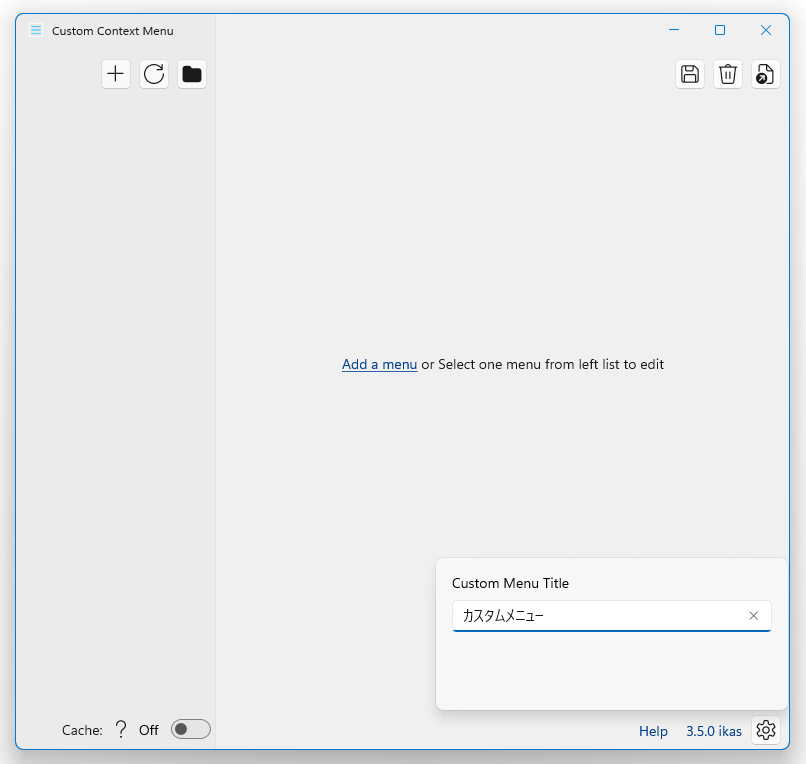Close the Custom Context Menu window
The image size is (806, 764).
[x=766, y=30]
